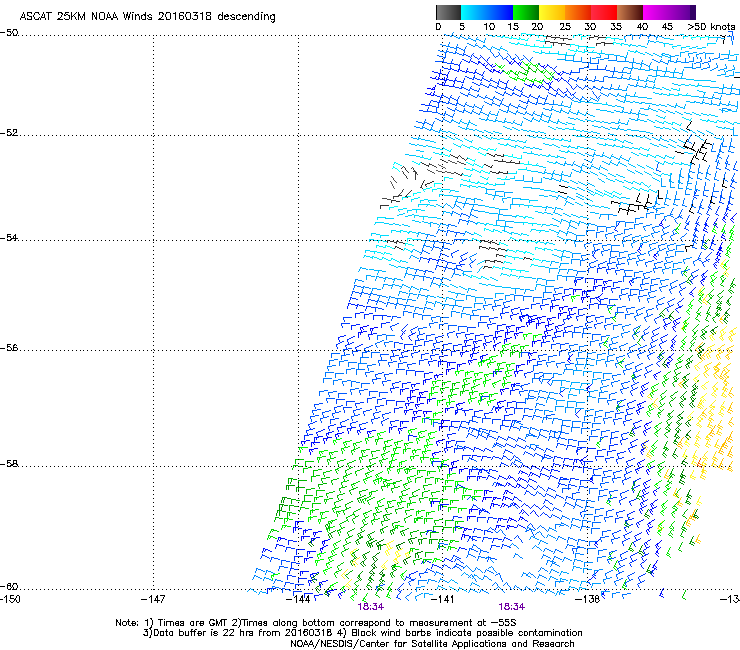Click the yellow 20-25 knots legend swatch
740x650 pixels.
click(552, 12)
